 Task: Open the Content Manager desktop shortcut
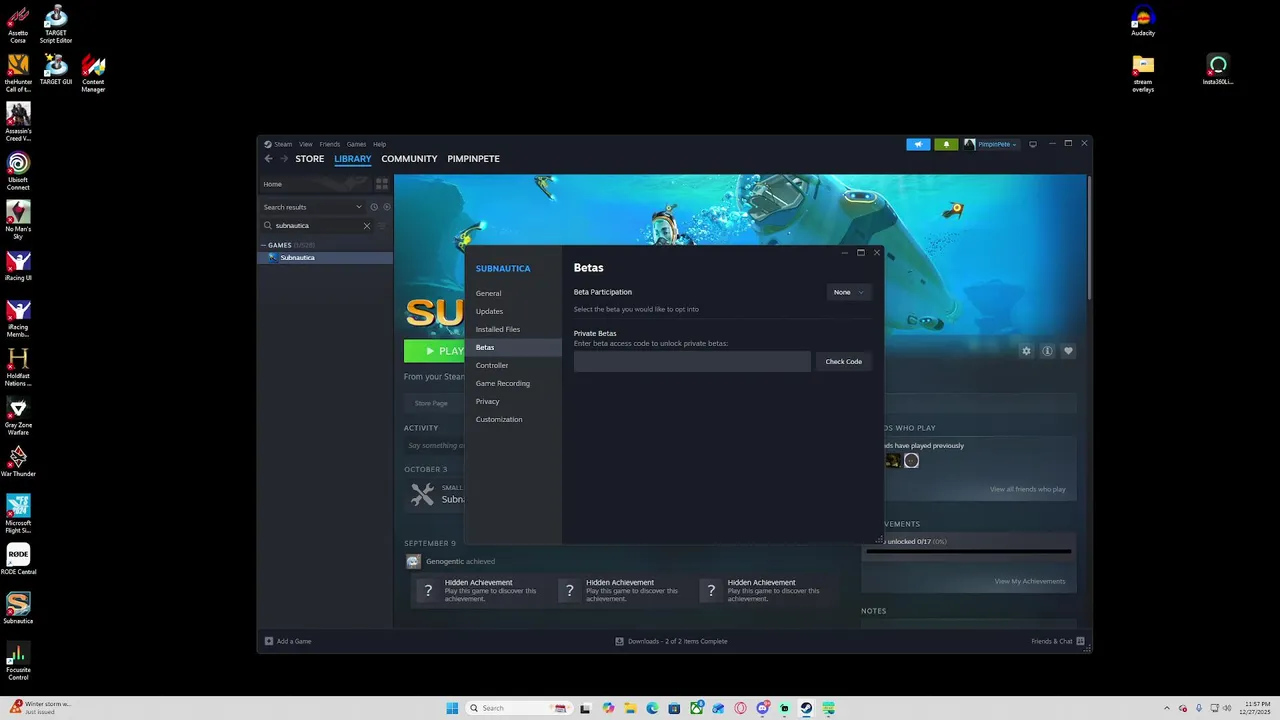click(93, 73)
